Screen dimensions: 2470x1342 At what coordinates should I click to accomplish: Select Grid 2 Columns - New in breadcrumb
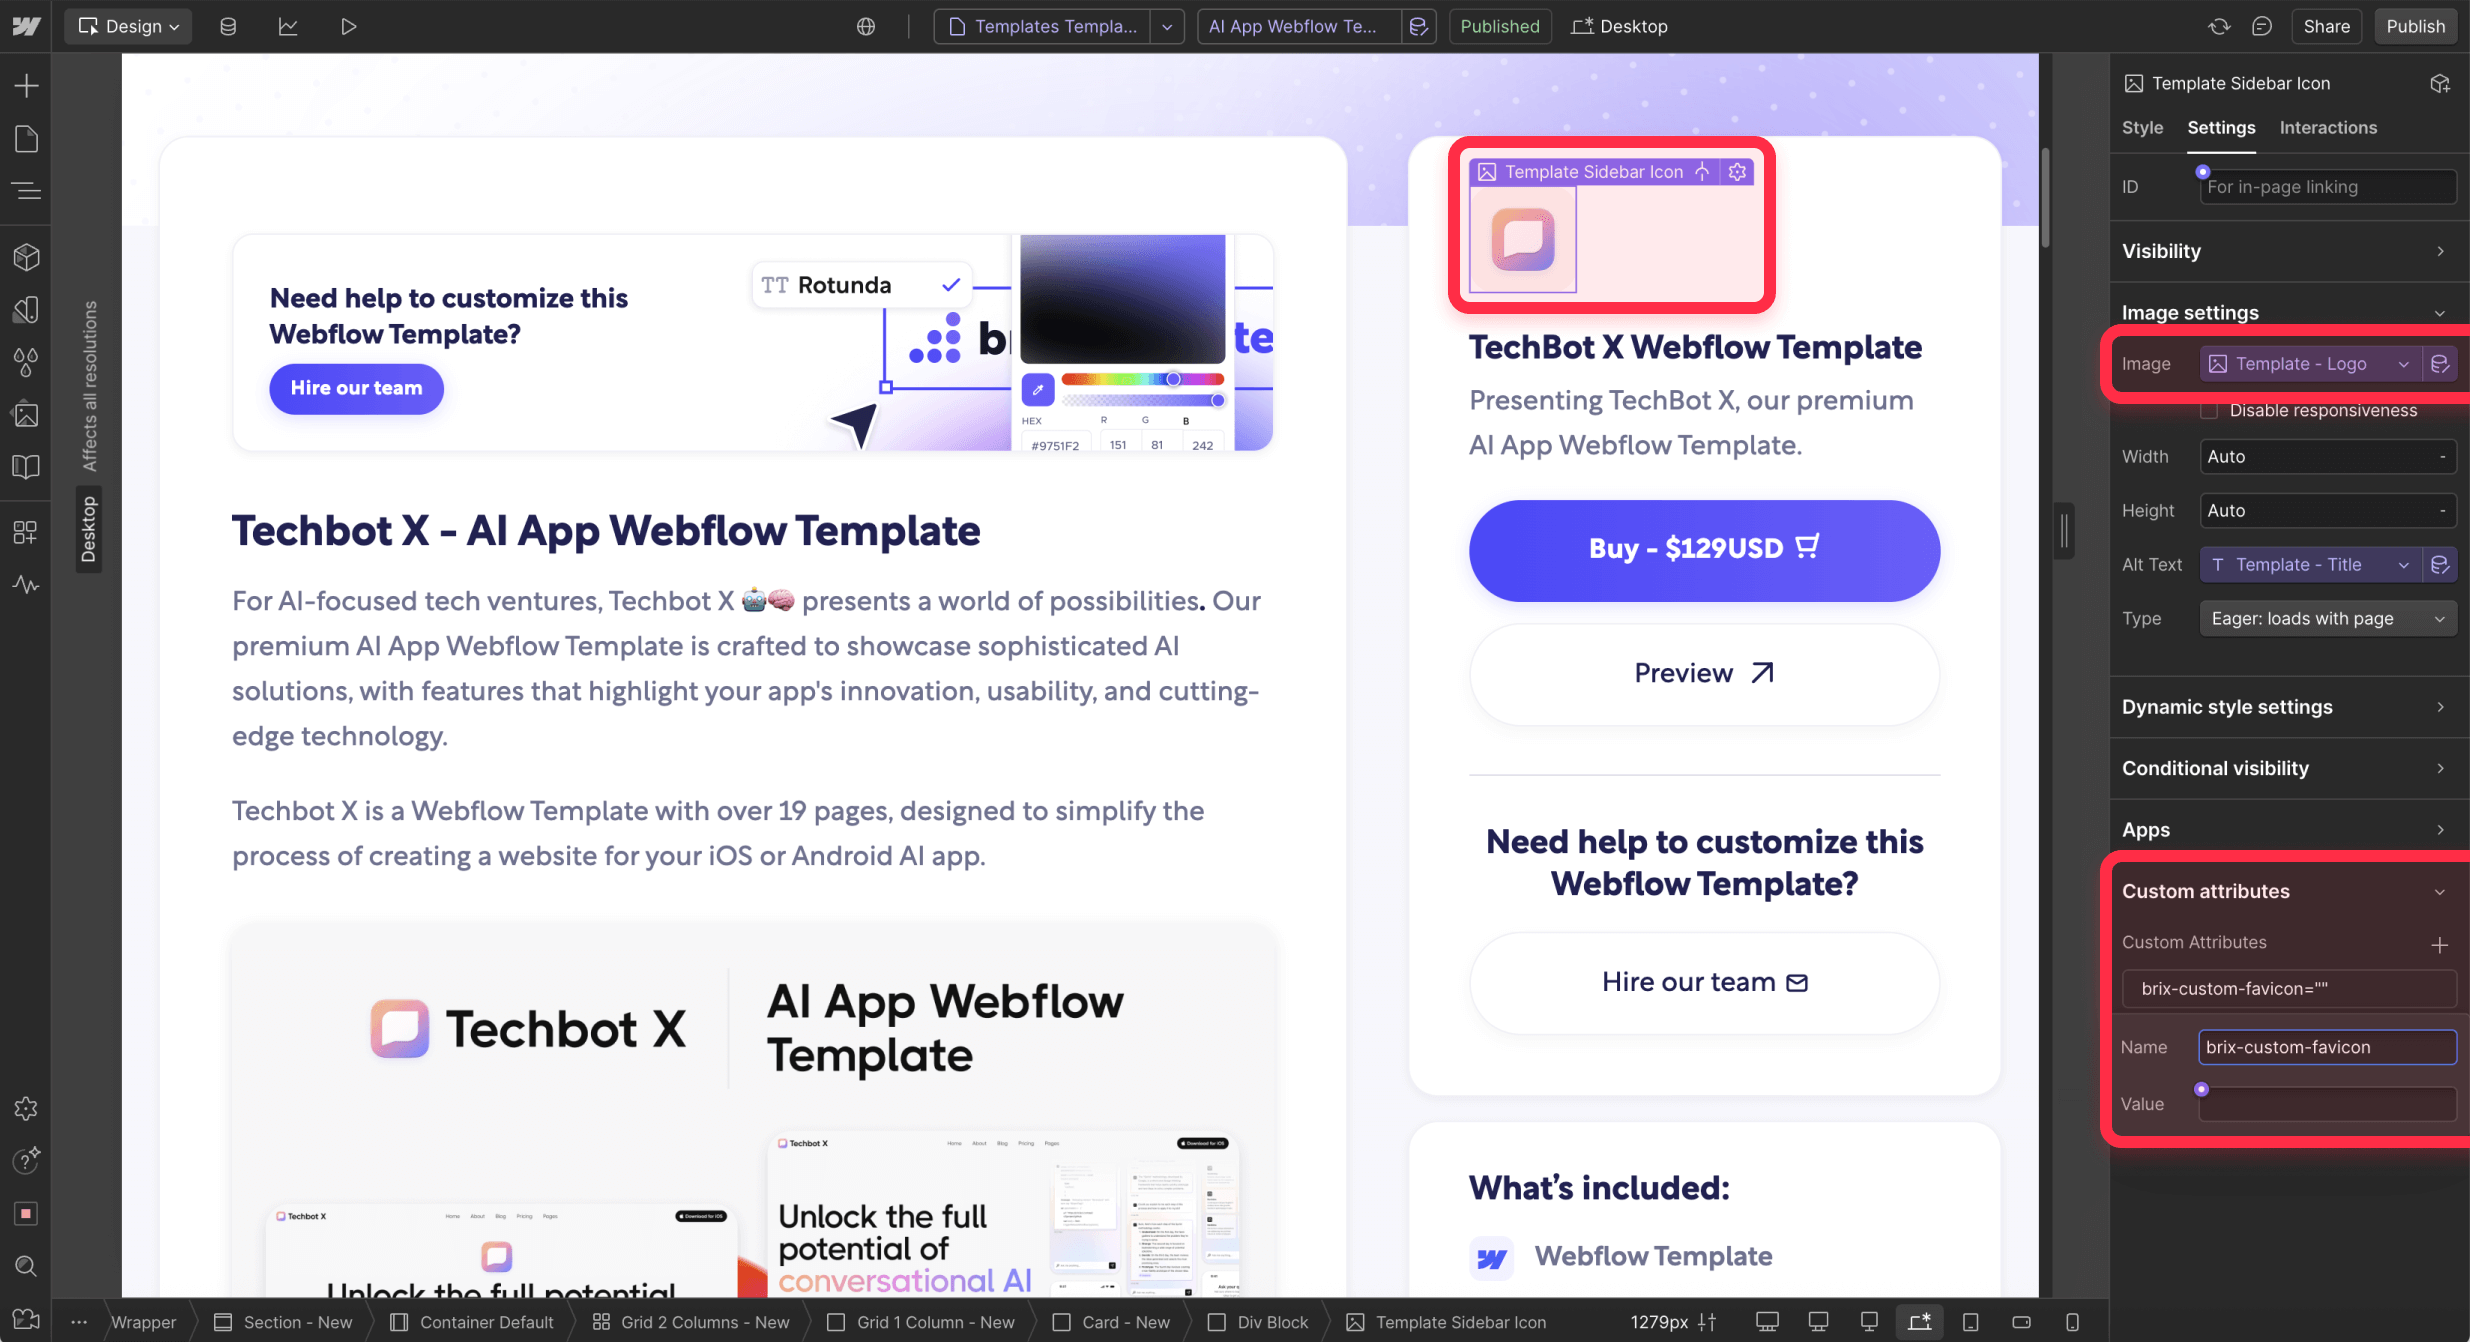691,1322
